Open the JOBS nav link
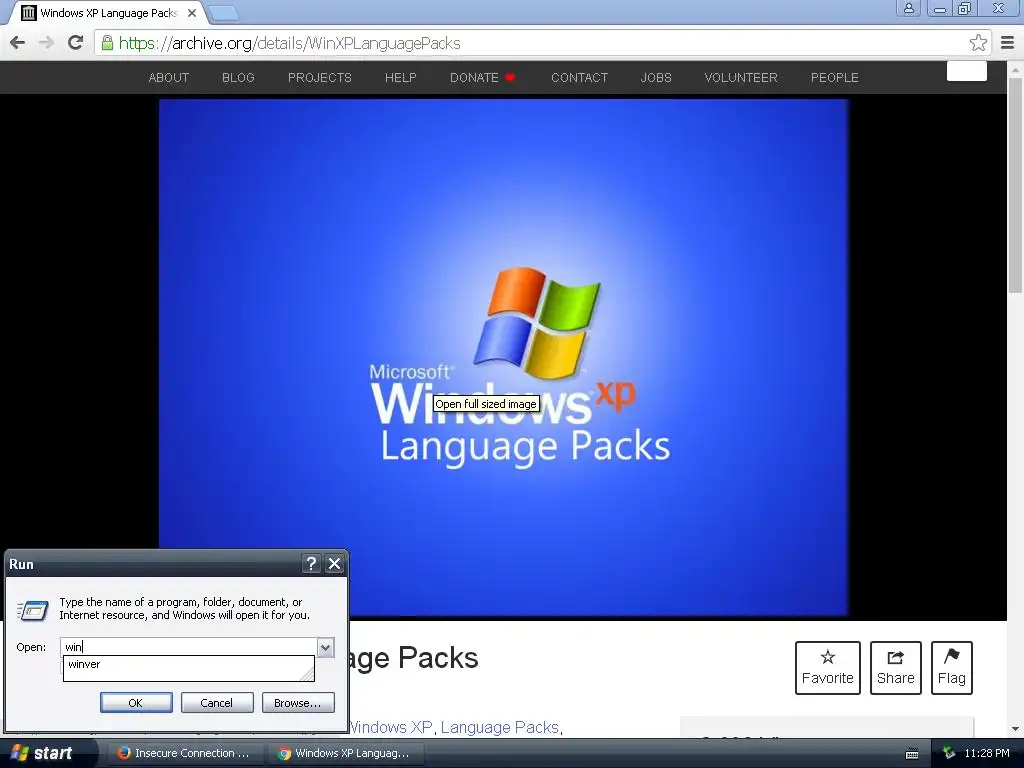Screen dimensions: 1024x768 [656, 78]
